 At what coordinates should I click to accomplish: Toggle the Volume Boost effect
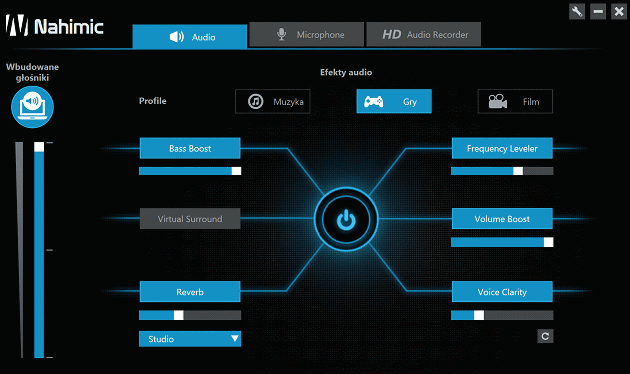click(502, 219)
